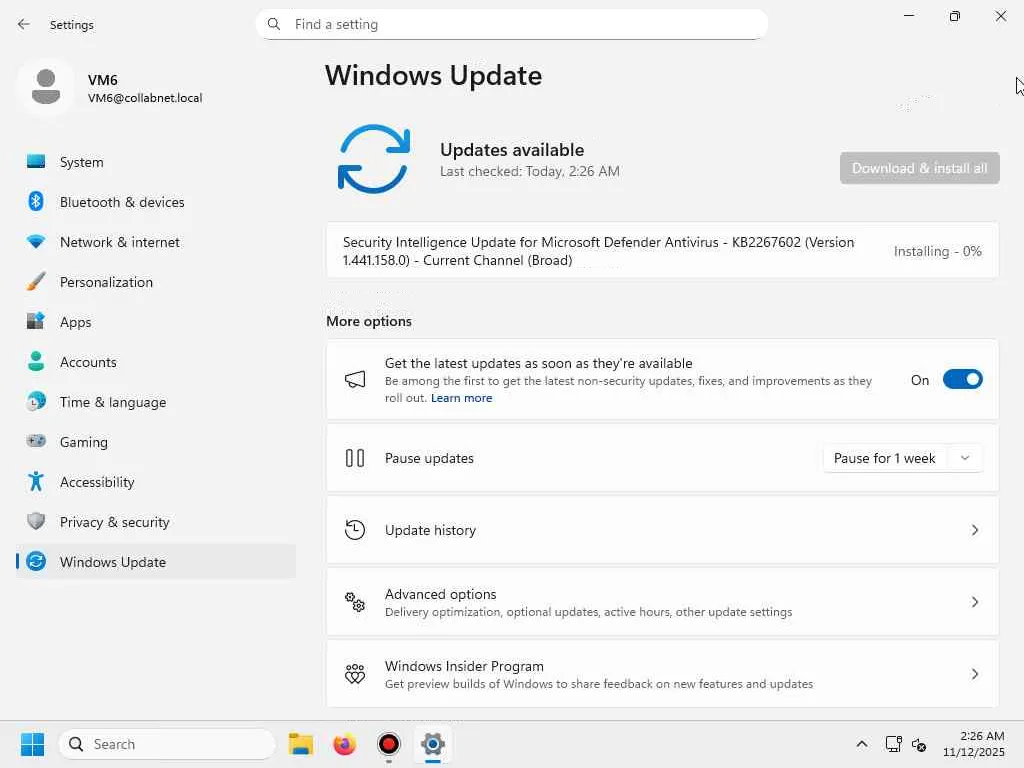
Task: Click Download & install all button
Action: [920, 168]
